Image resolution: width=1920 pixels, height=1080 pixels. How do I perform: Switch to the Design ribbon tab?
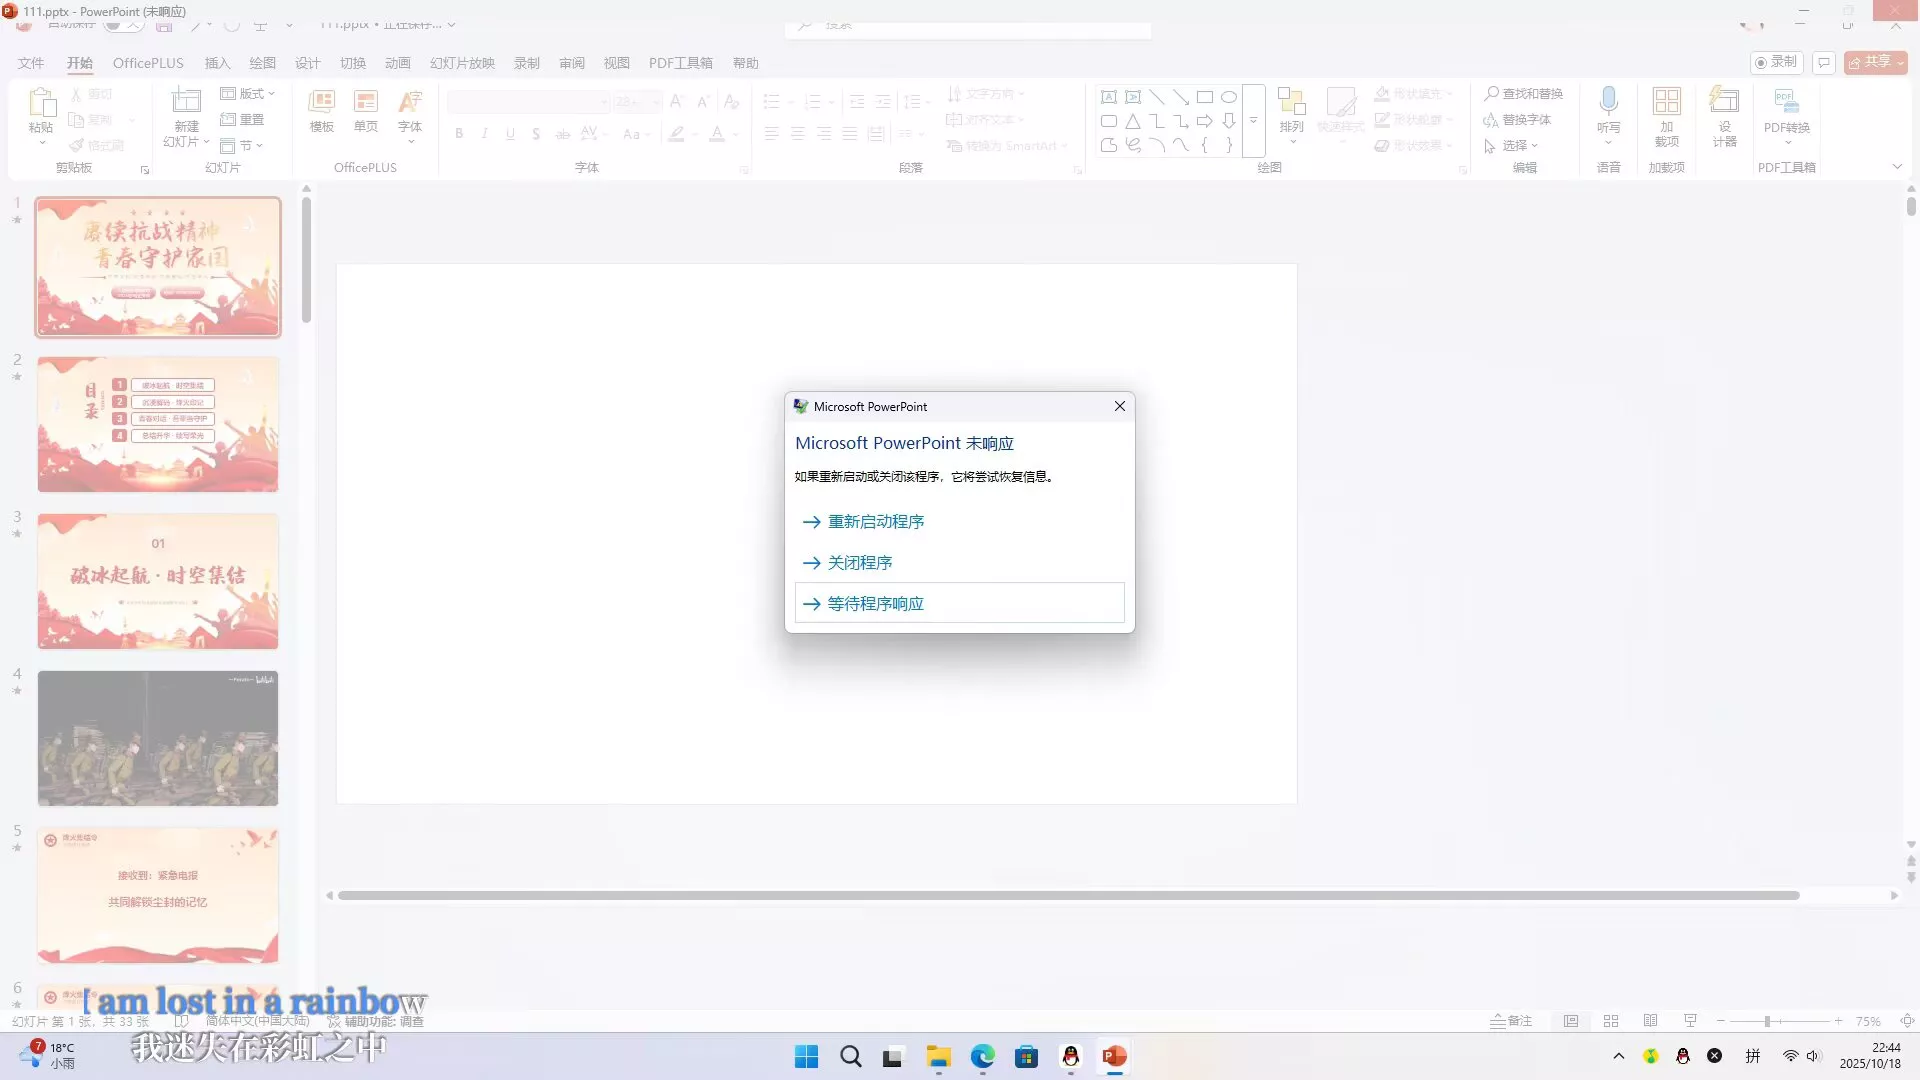coord(307,63)
